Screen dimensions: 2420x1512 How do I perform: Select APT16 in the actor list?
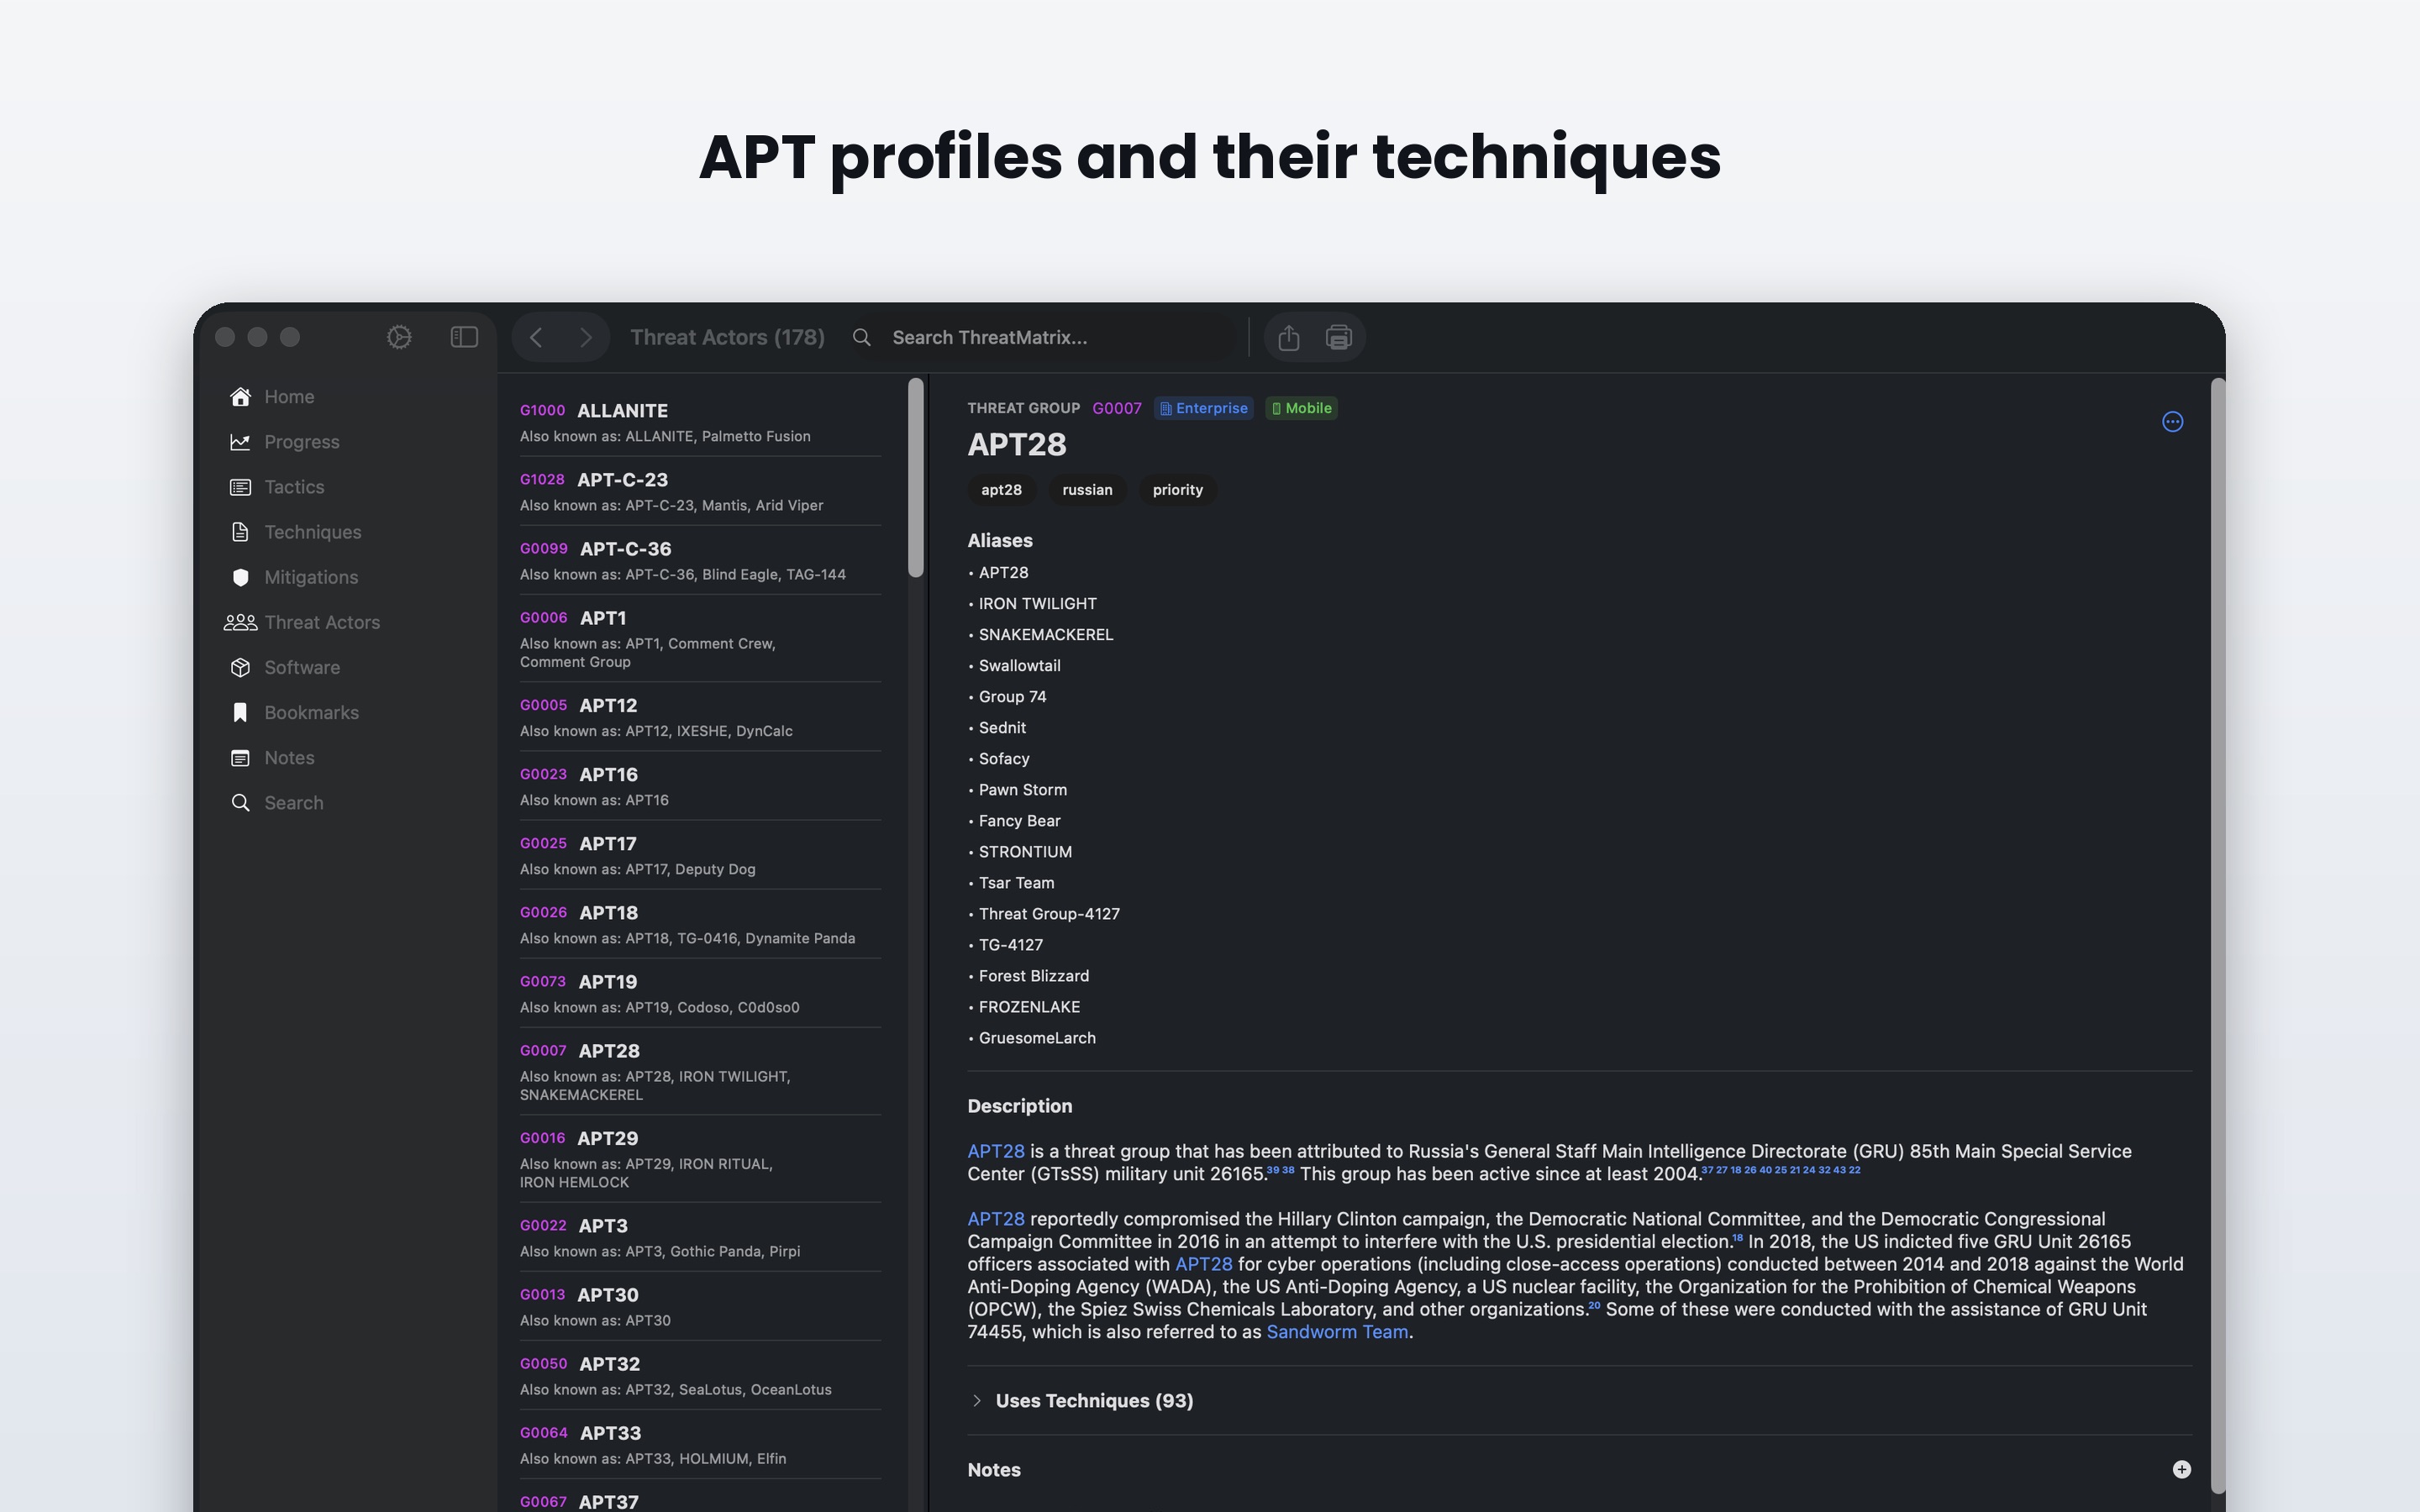(x=700, y=786)
